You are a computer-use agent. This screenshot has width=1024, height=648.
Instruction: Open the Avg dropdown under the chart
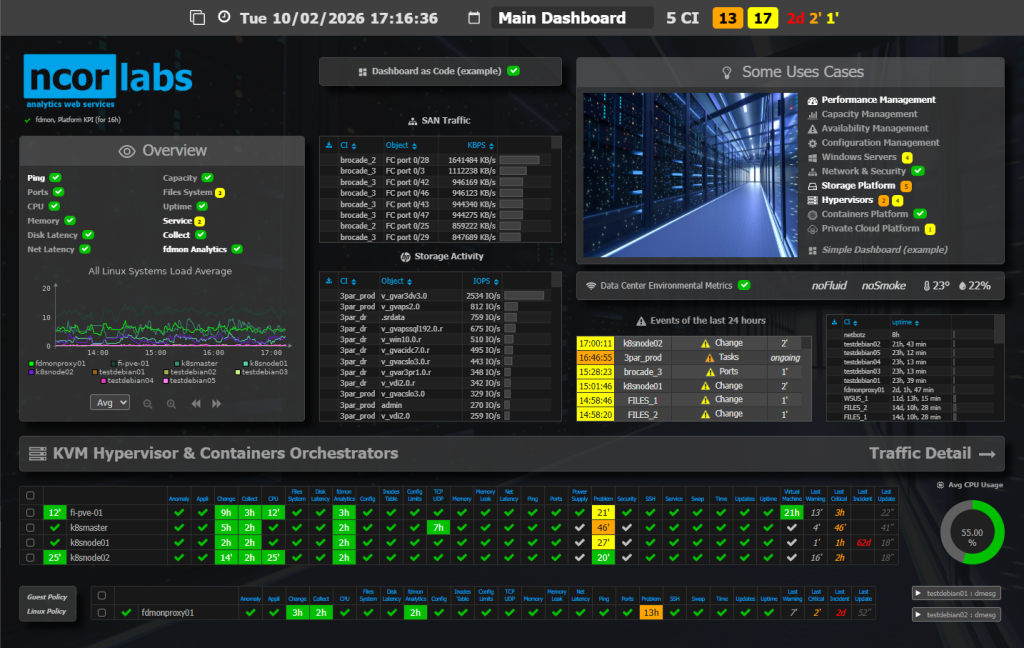[x=110, y=402]
